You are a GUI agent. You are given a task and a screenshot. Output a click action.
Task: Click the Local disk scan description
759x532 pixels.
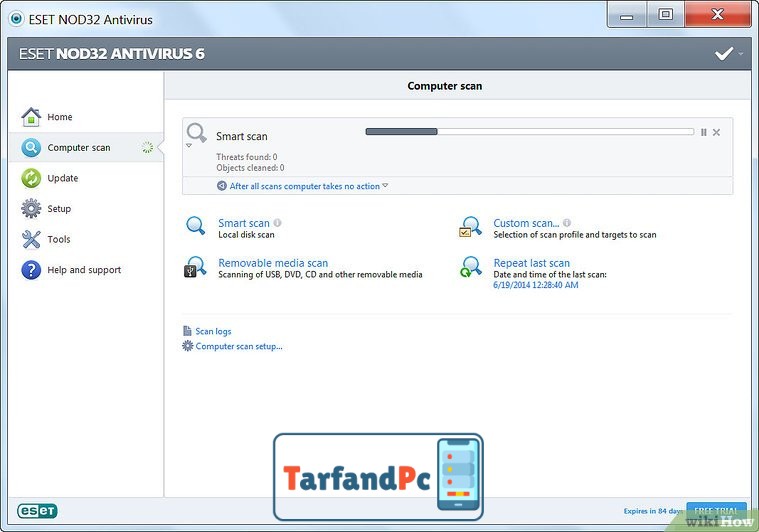point(246,235)
